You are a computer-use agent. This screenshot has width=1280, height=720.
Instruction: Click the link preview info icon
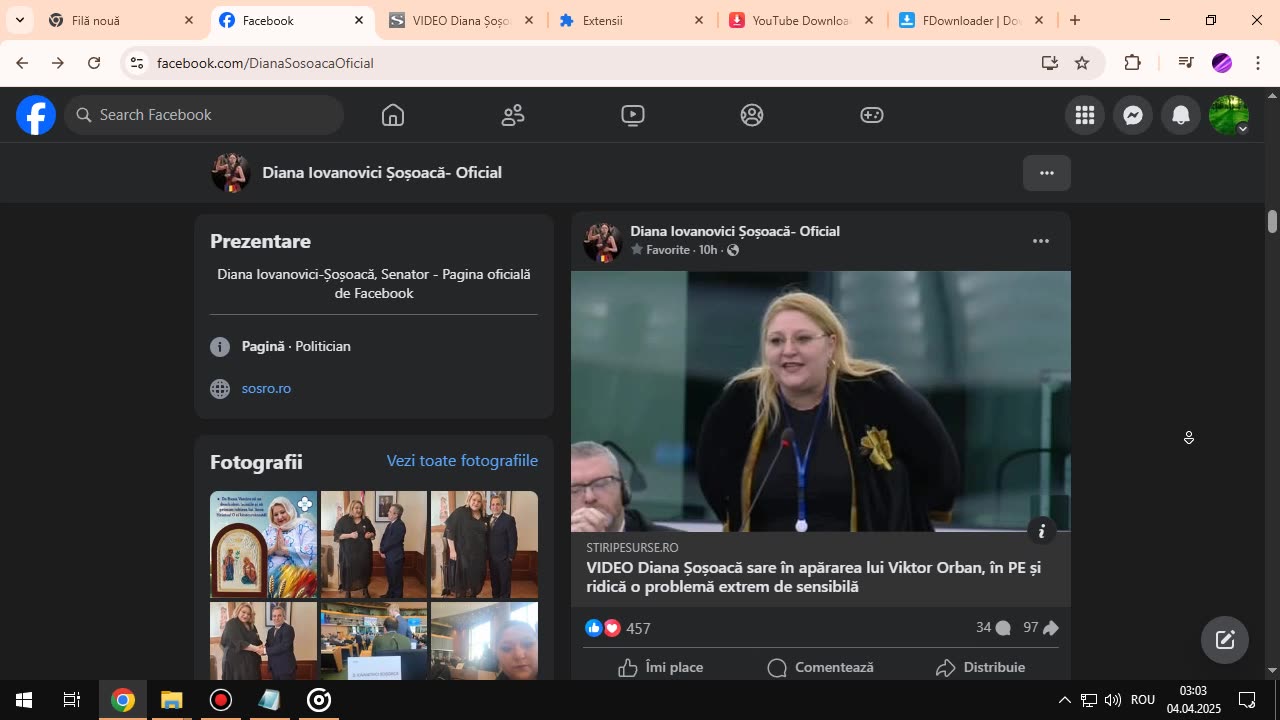point(1041,530)
